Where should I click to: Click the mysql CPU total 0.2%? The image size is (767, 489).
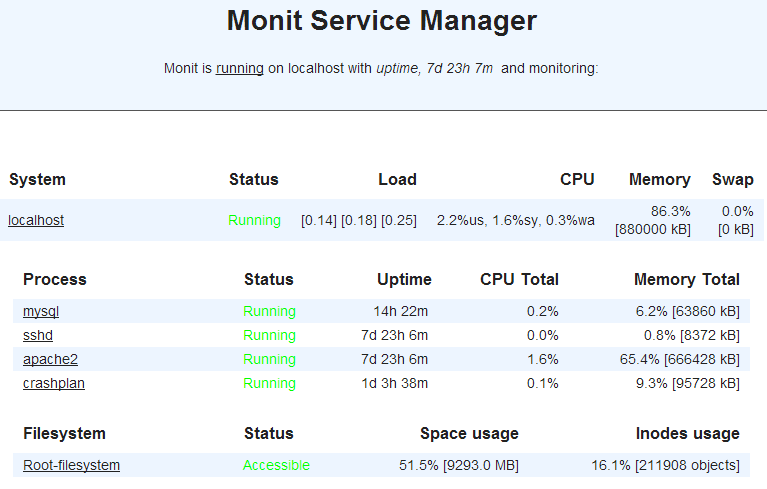point(542,311)
